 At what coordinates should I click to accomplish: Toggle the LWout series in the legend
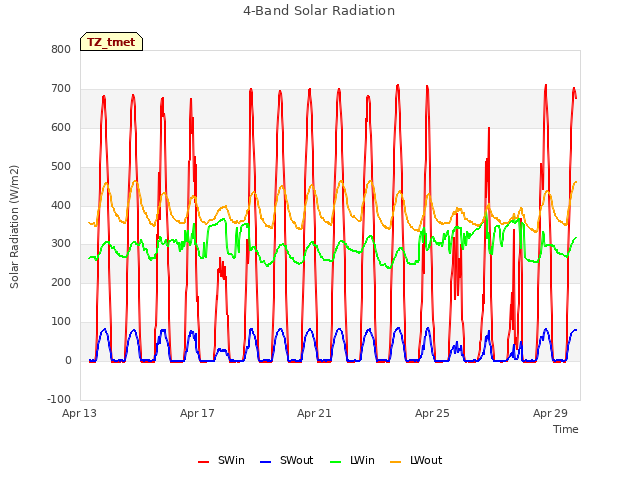416,460
